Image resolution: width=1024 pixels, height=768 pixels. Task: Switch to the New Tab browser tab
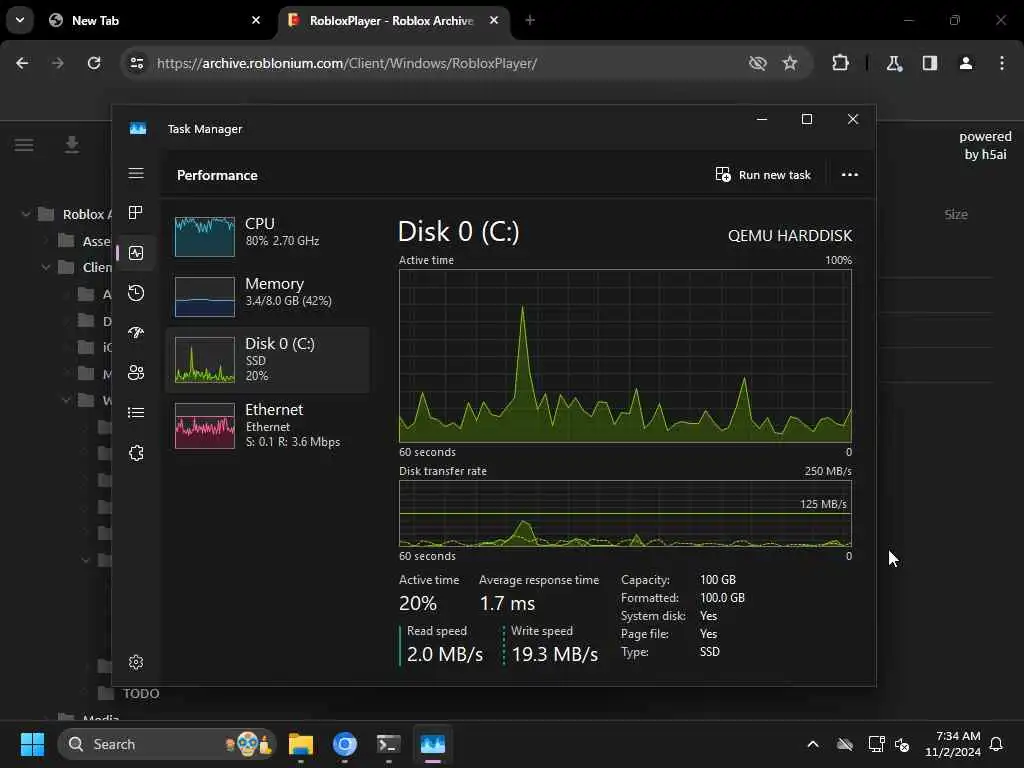click(155, 20)
